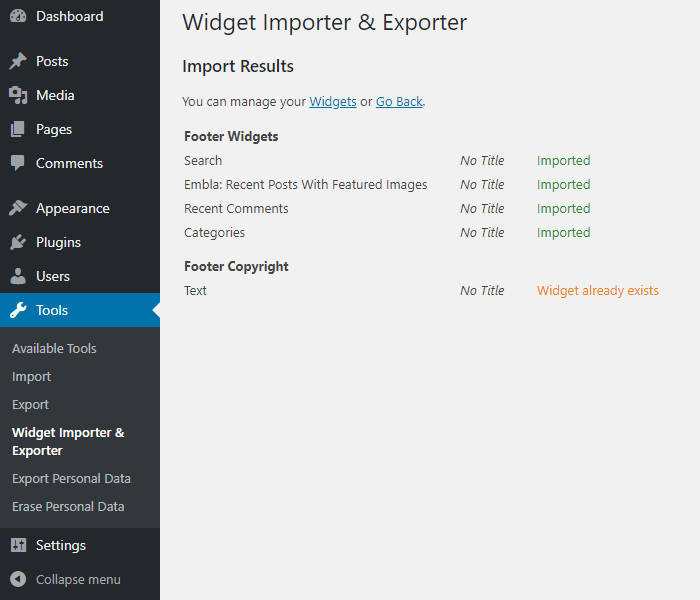Click the Footer Copyright section heading
The height and width of the screenshot is (600, 700).
[237, 267]
